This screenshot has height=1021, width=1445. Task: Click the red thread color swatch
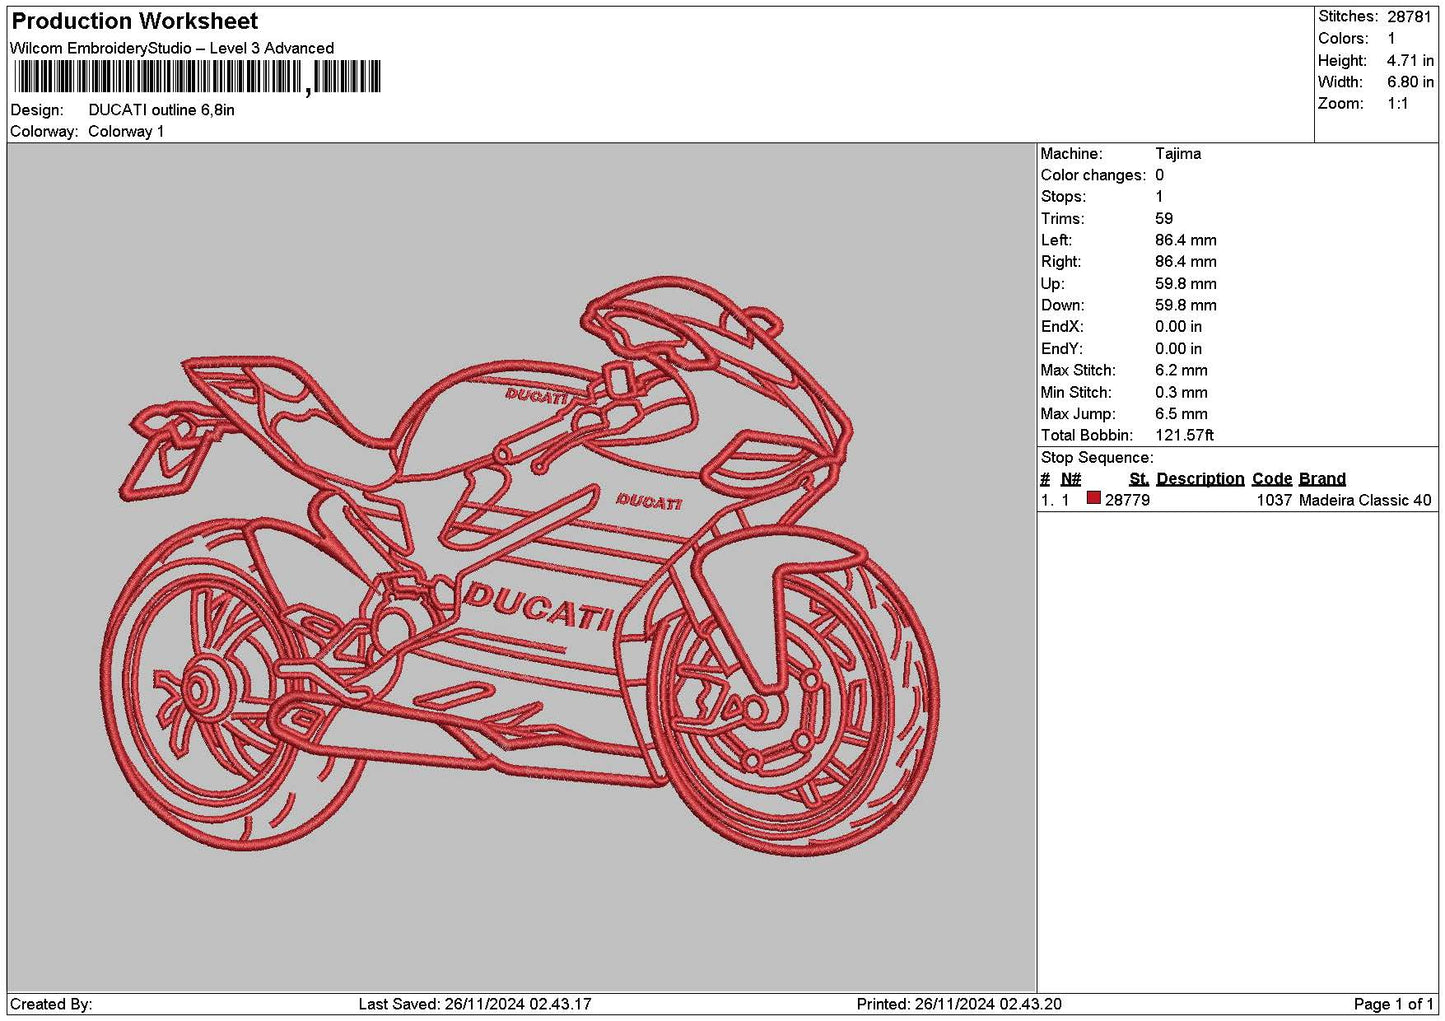pos(1094,498)
